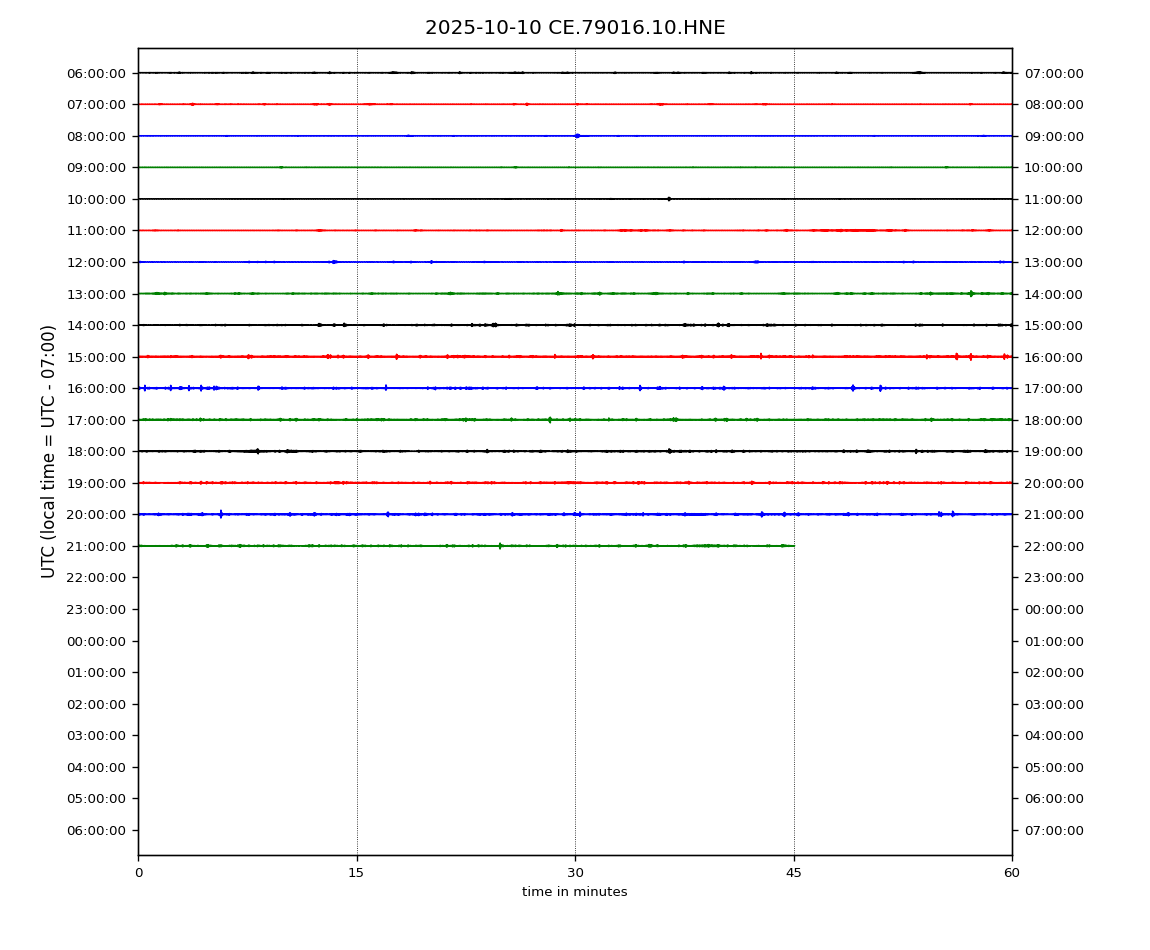1150x950 pixels.
Task: Click the 60 tick label on the x-axis
Action: click(x=1012, y=873)
